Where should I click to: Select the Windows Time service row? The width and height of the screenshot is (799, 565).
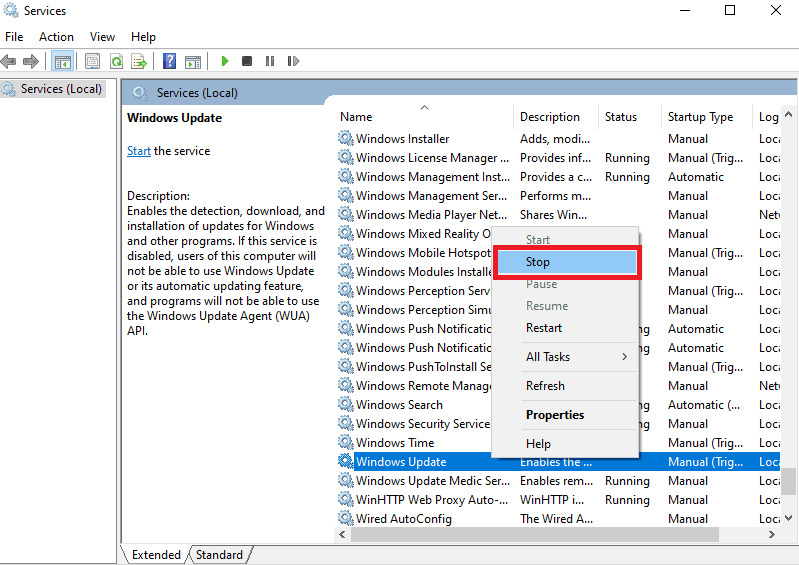pos(558,443)
